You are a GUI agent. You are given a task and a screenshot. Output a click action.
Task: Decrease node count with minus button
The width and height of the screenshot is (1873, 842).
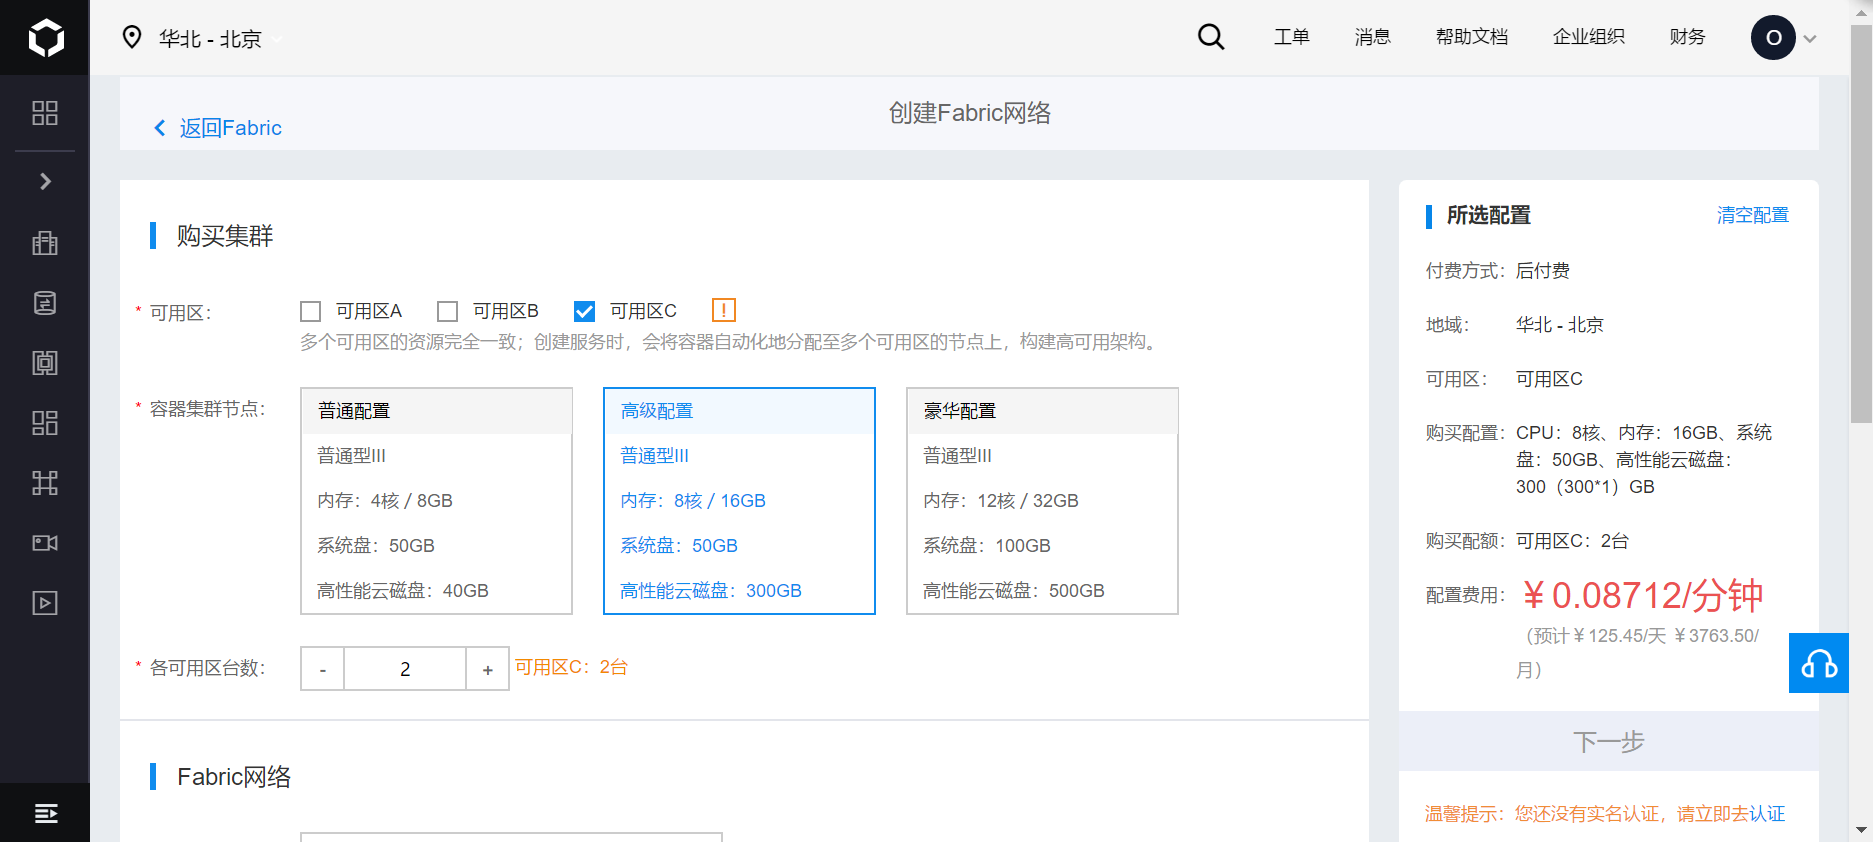coord(323,669)
